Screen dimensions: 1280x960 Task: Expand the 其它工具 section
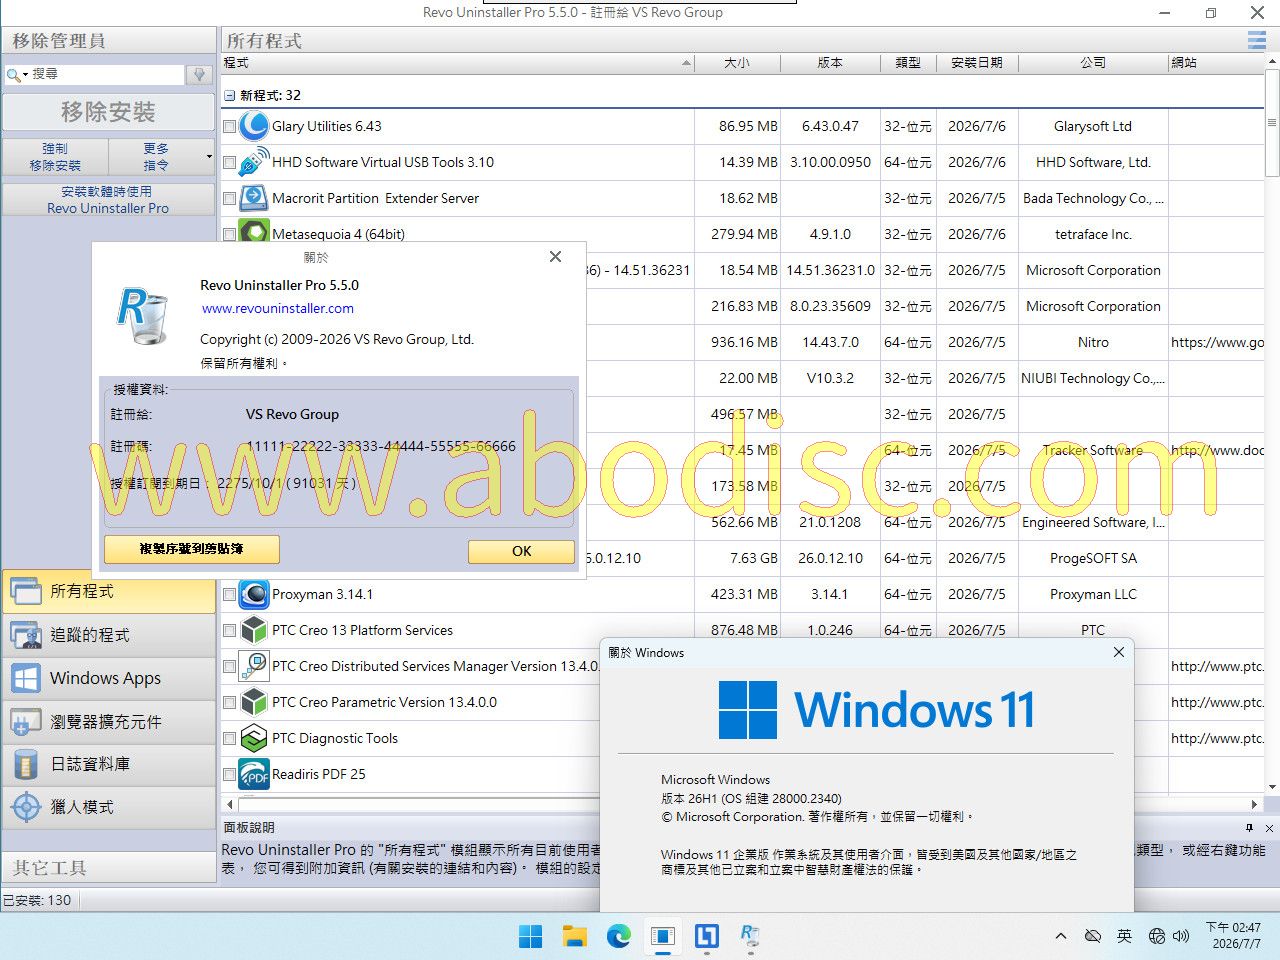click(x=109, y=867)
